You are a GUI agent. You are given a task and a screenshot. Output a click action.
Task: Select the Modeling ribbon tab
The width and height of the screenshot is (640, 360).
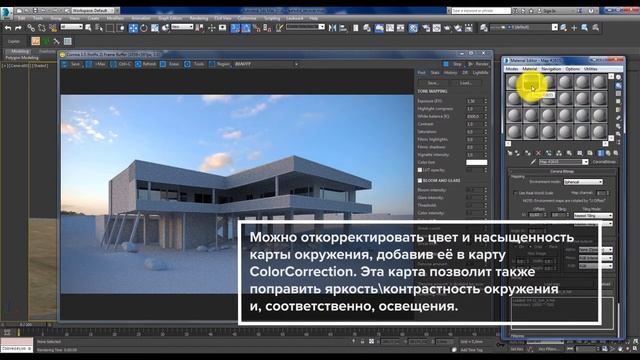20,51
